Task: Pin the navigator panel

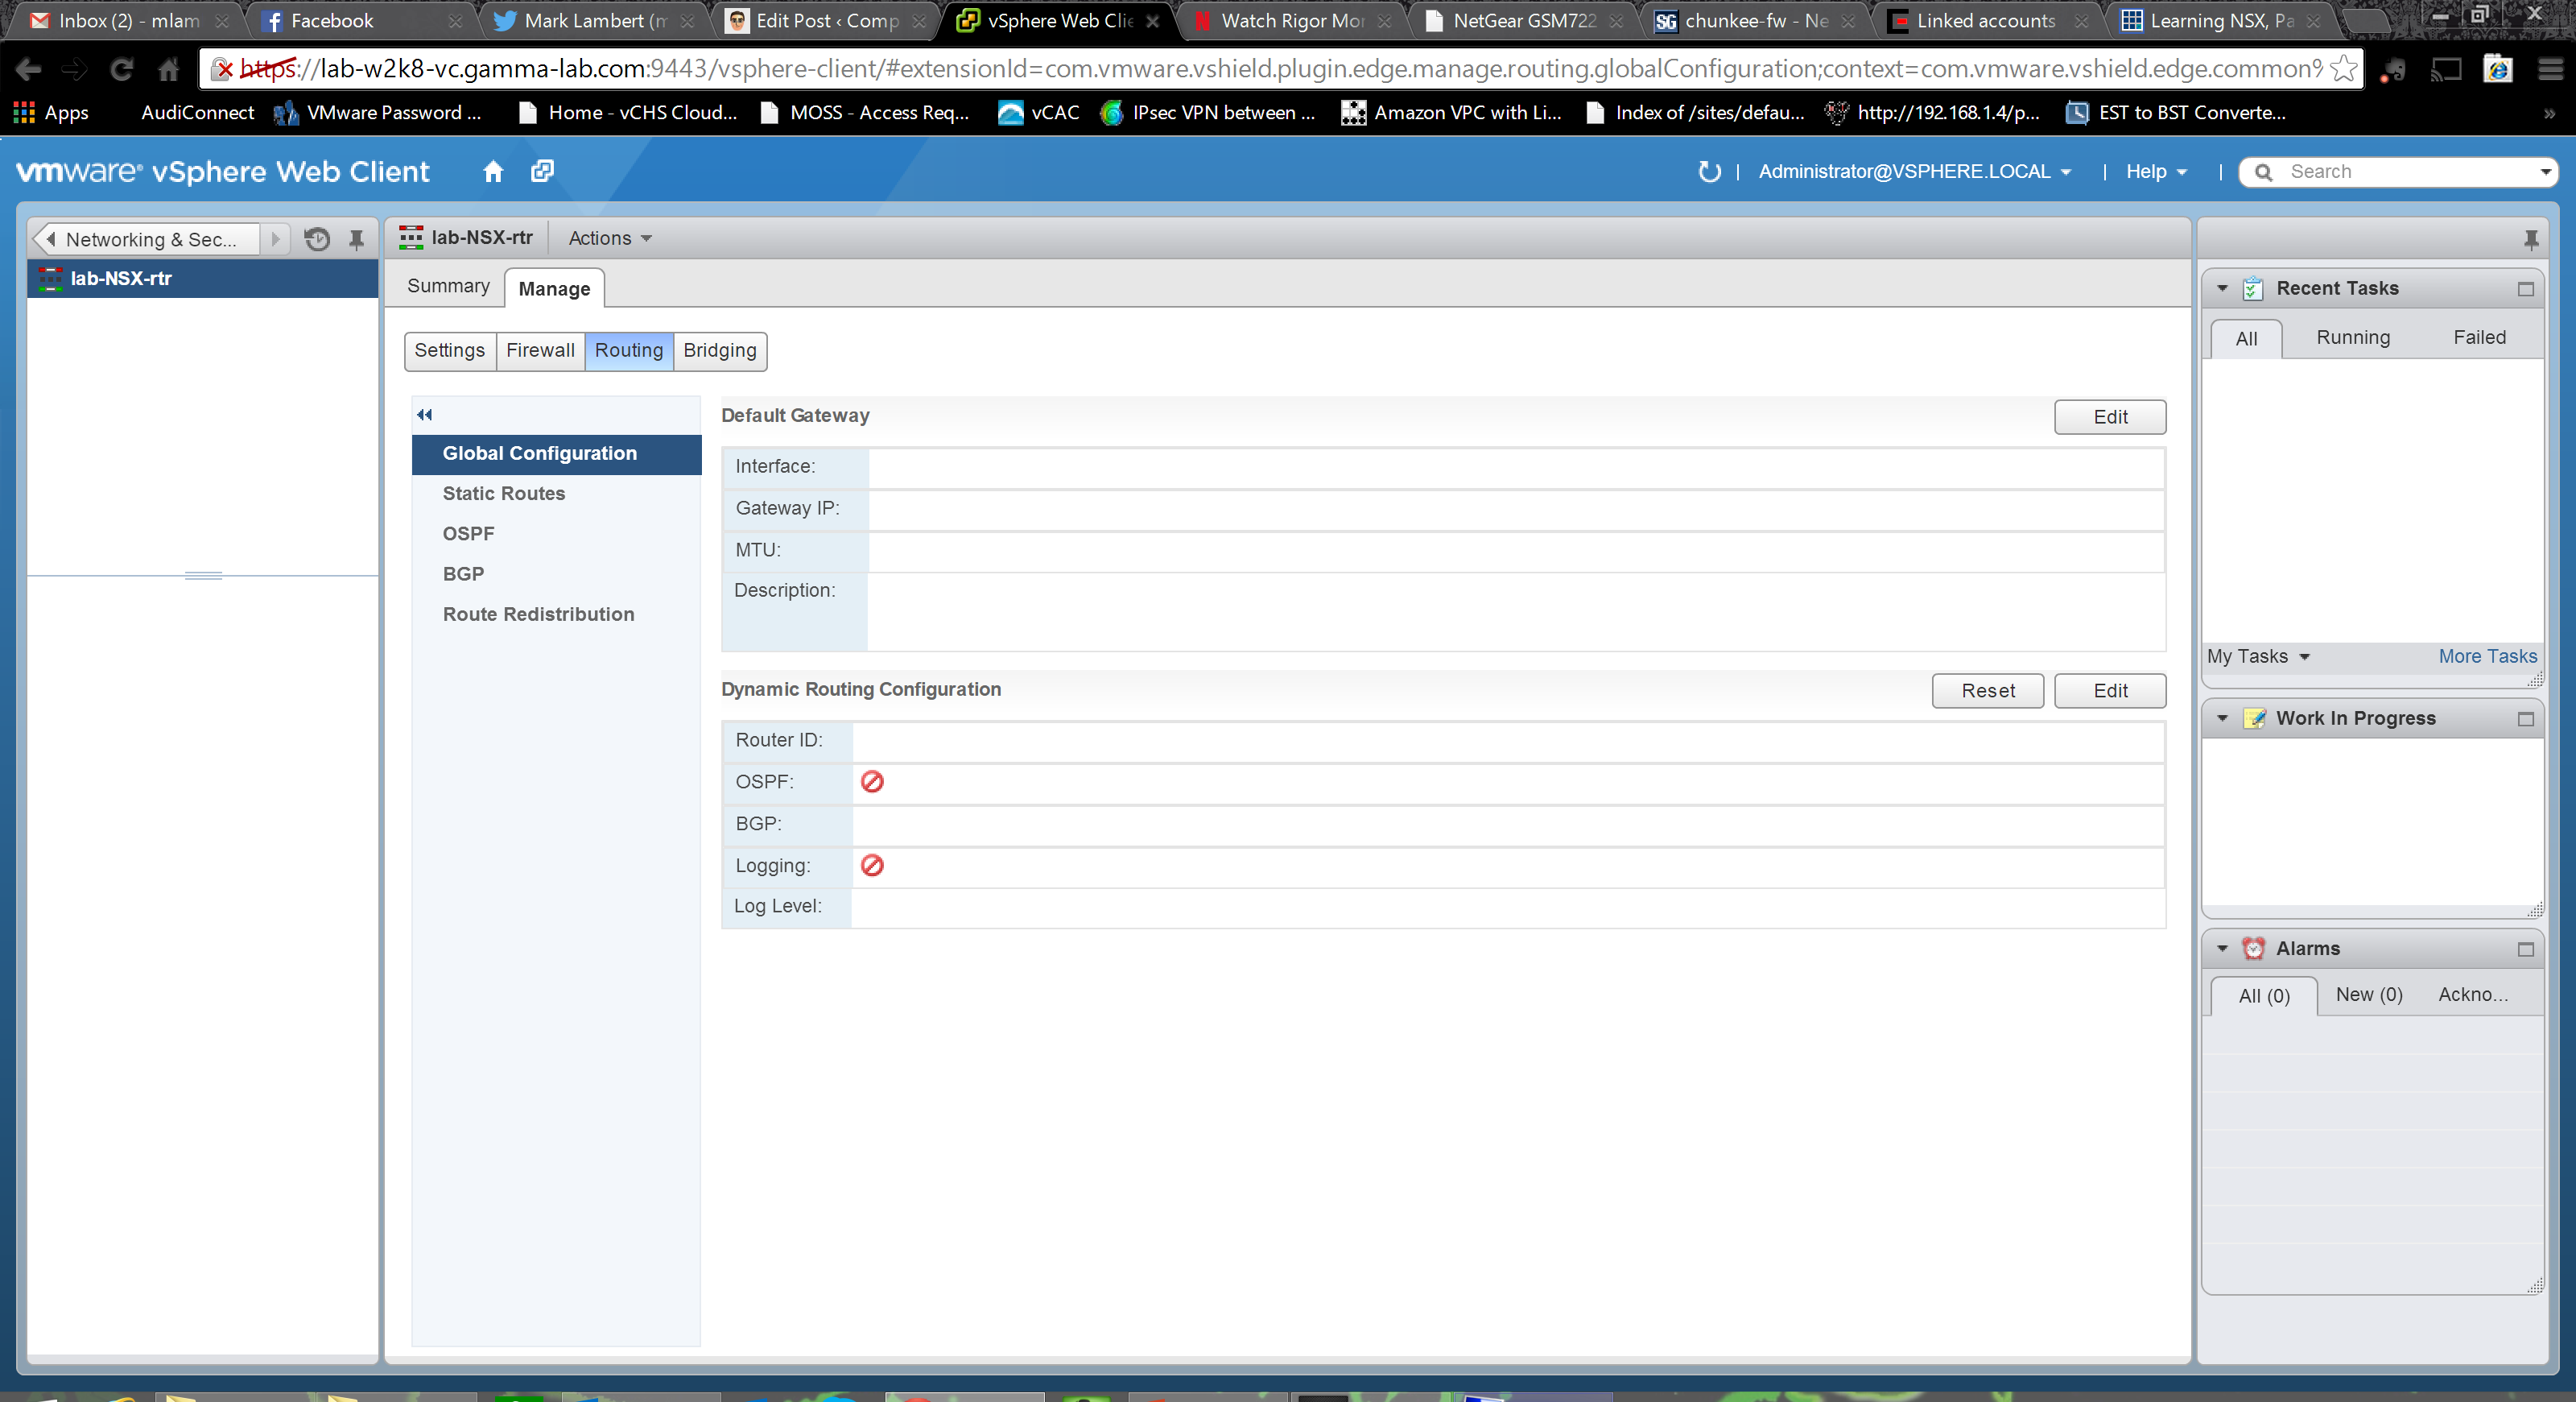Action: pos(356,239)
